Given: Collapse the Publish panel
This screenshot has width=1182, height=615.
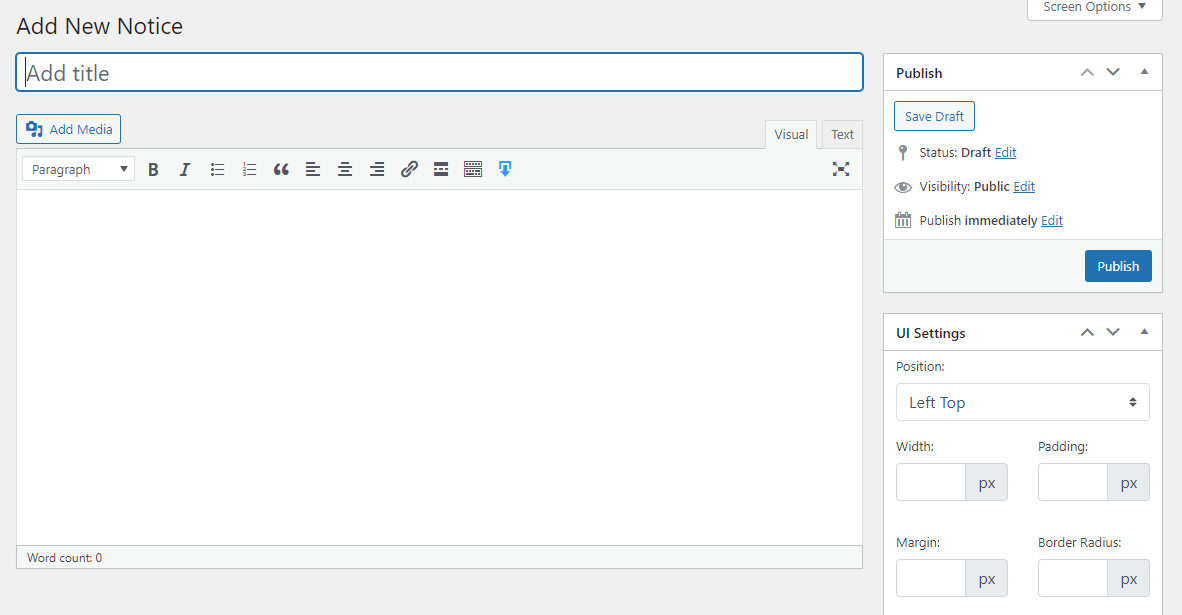Looking at the screenshot, I should pyautogui.click(x=1144, y=71).
